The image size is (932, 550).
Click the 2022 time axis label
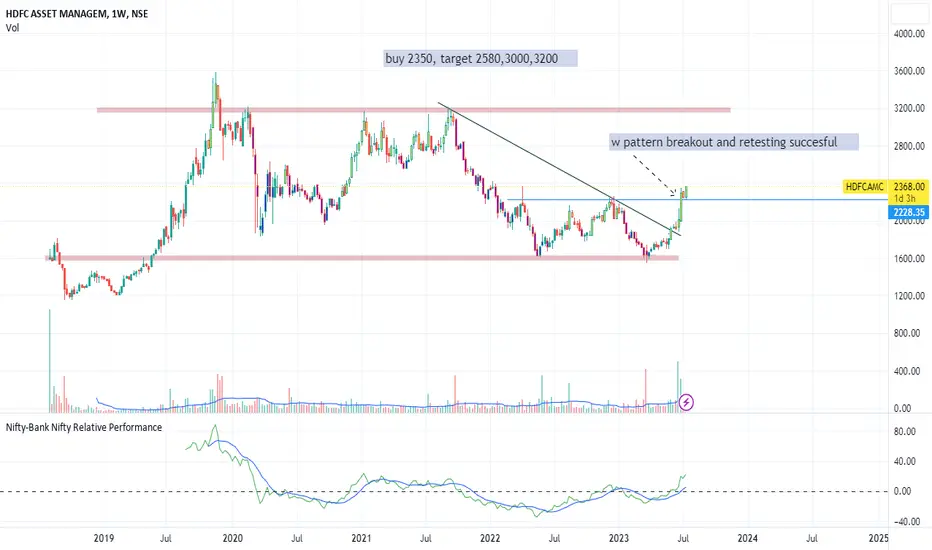coord(490,538)
